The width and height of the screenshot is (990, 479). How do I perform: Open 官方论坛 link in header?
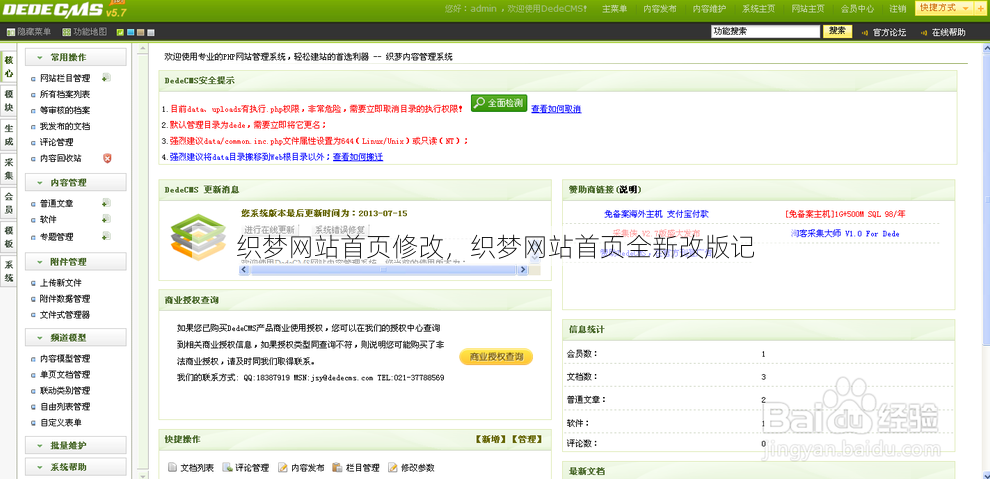click(x=889, y=32)
